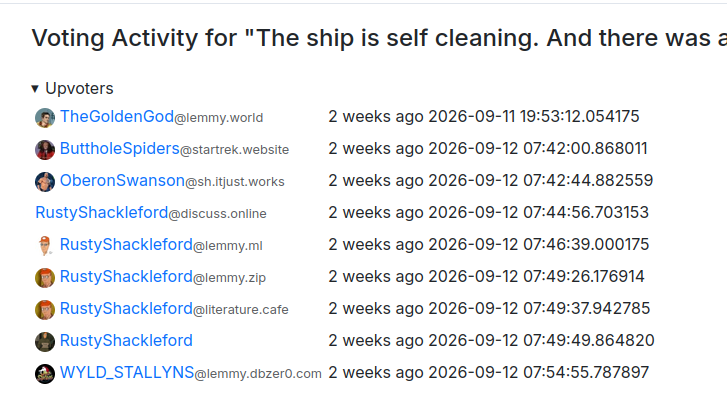Click WYLD_STALLYNS avatar icon
727x397 pixels.
(45, 374)
